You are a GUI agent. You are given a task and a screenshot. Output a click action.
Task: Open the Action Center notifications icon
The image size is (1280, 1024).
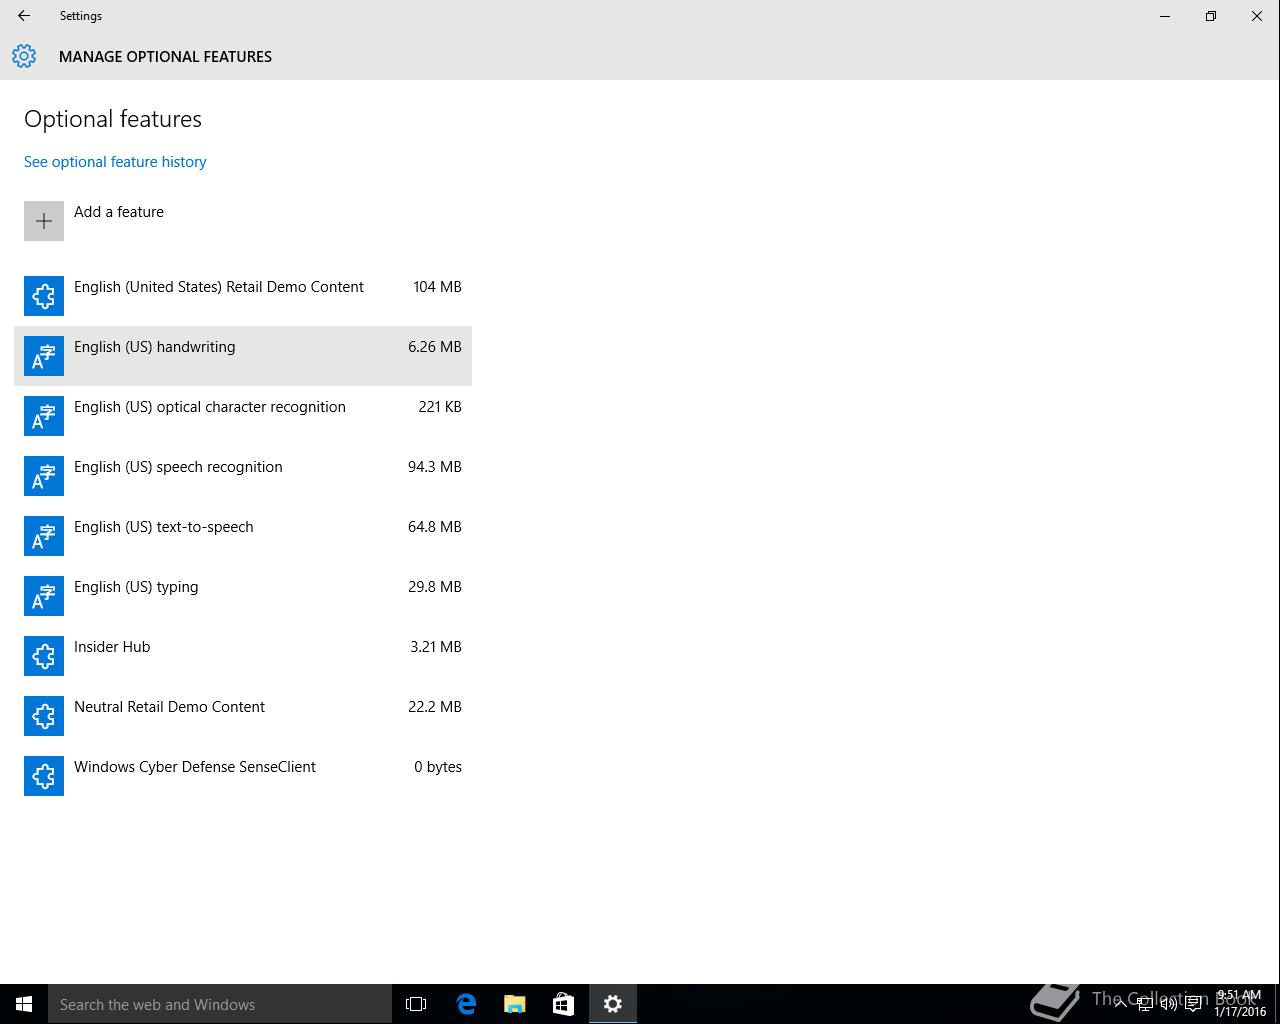click(1193, 1004)
